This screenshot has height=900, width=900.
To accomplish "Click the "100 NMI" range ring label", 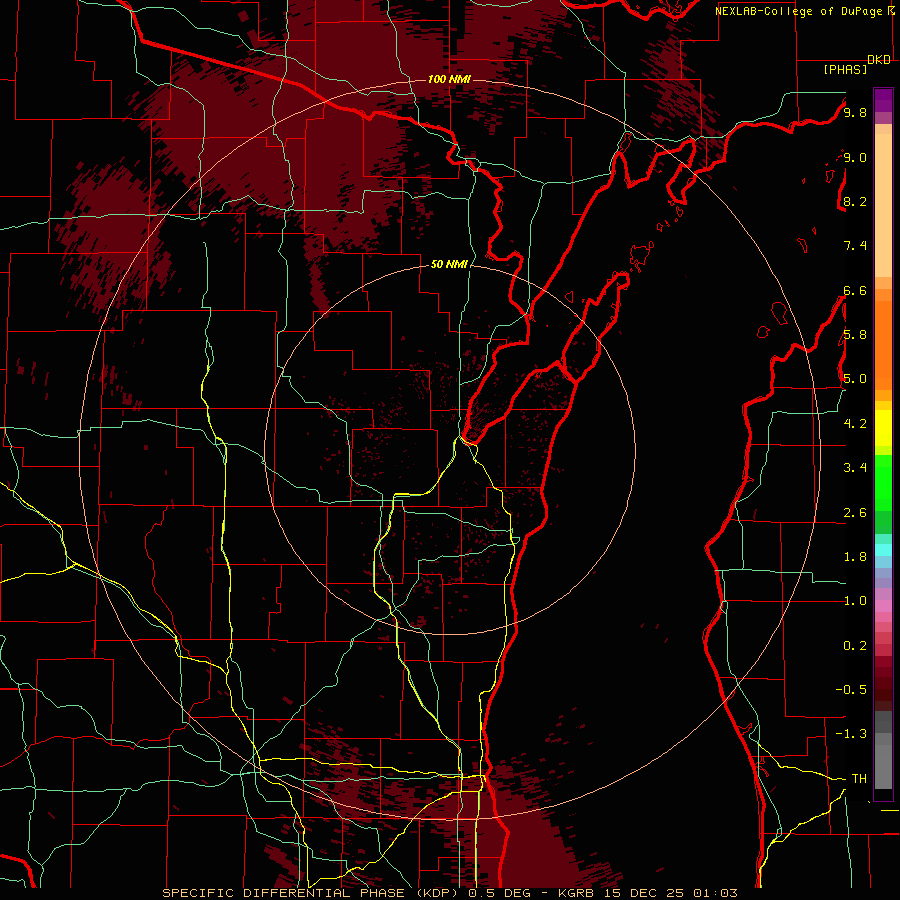I will coord(449,79).
